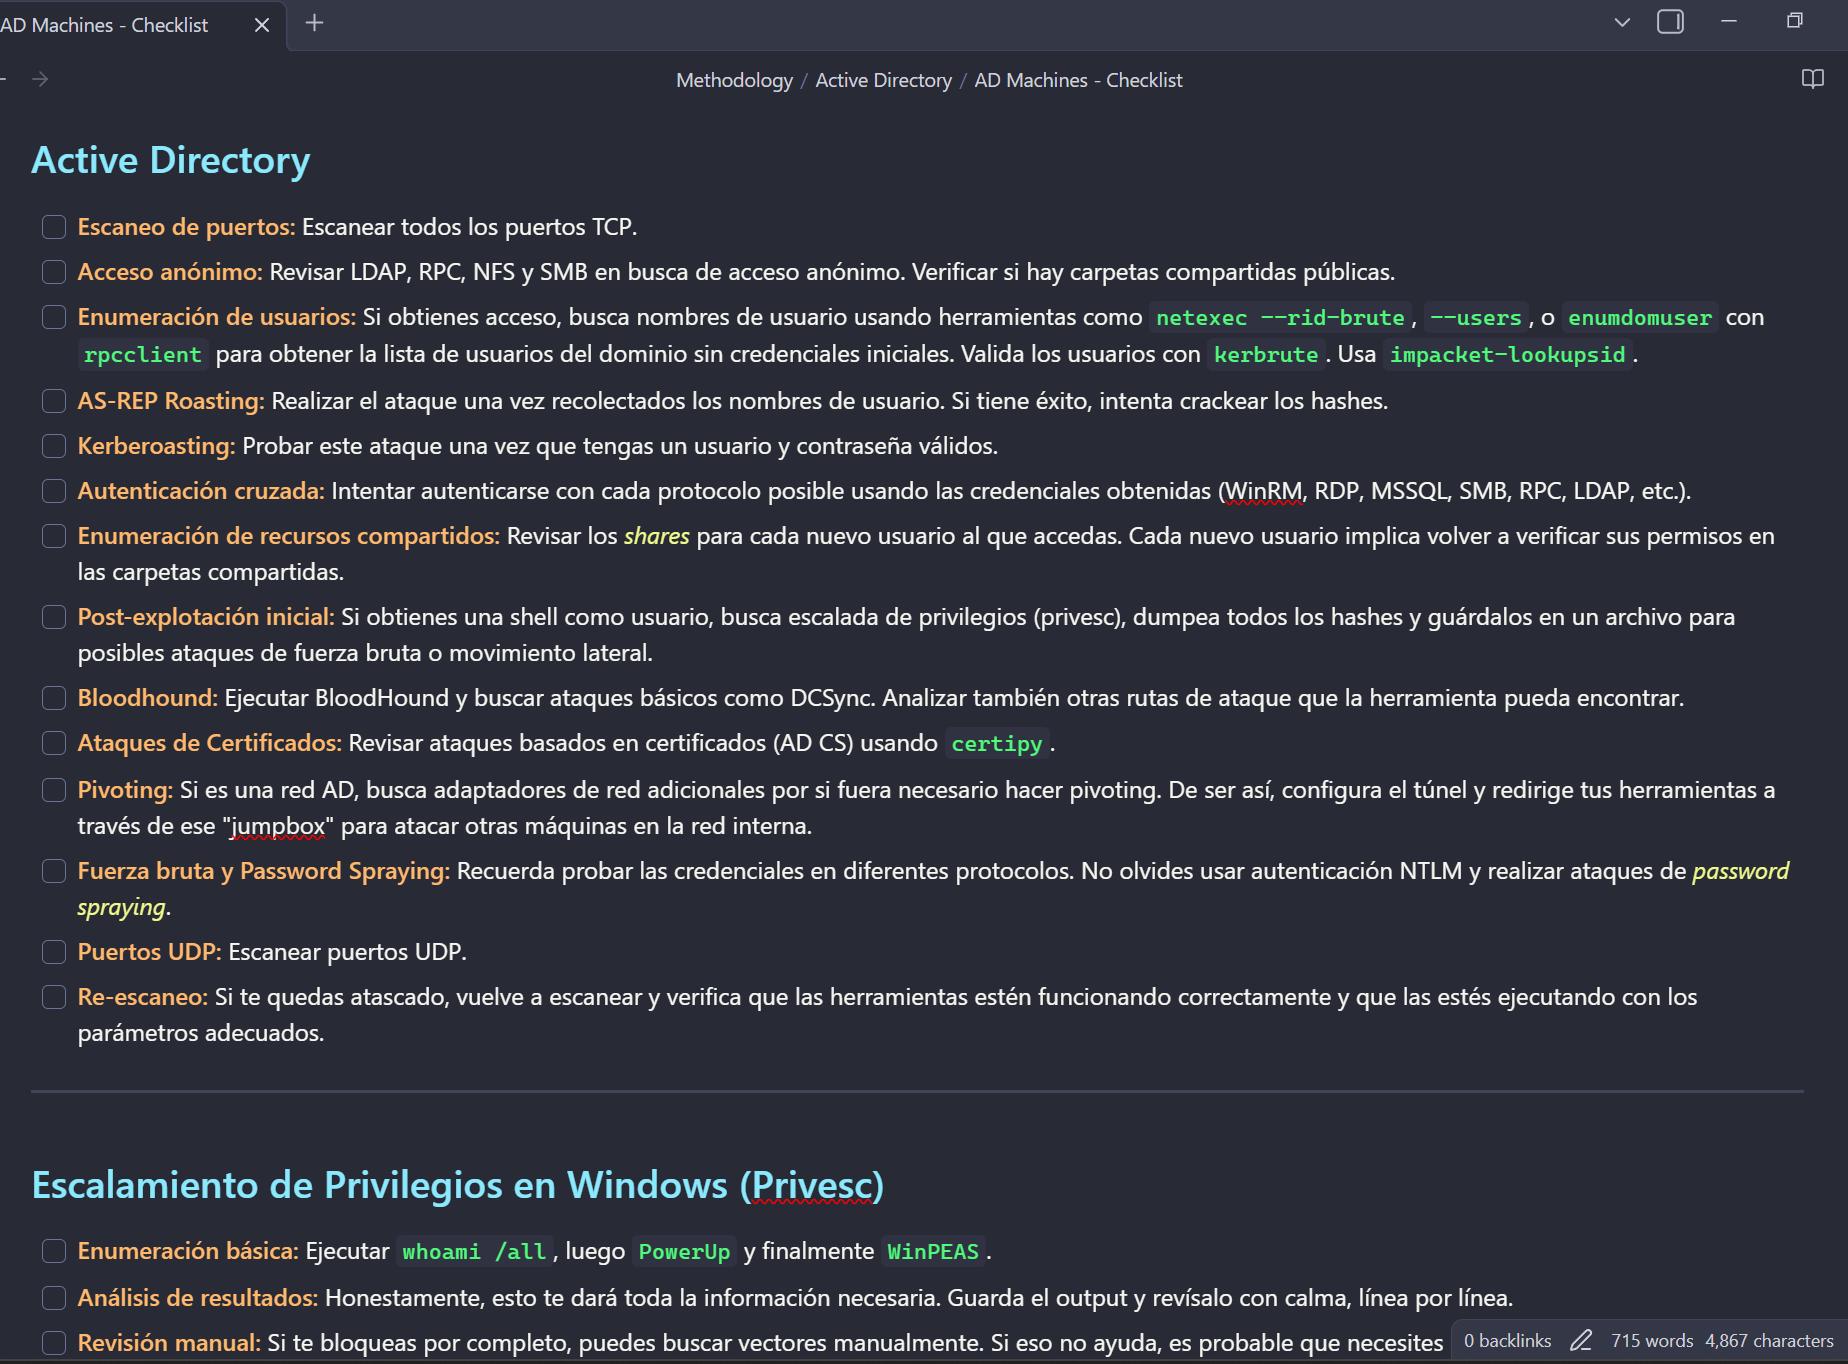Click the 715 words count indicator

pos(1652,1341)
